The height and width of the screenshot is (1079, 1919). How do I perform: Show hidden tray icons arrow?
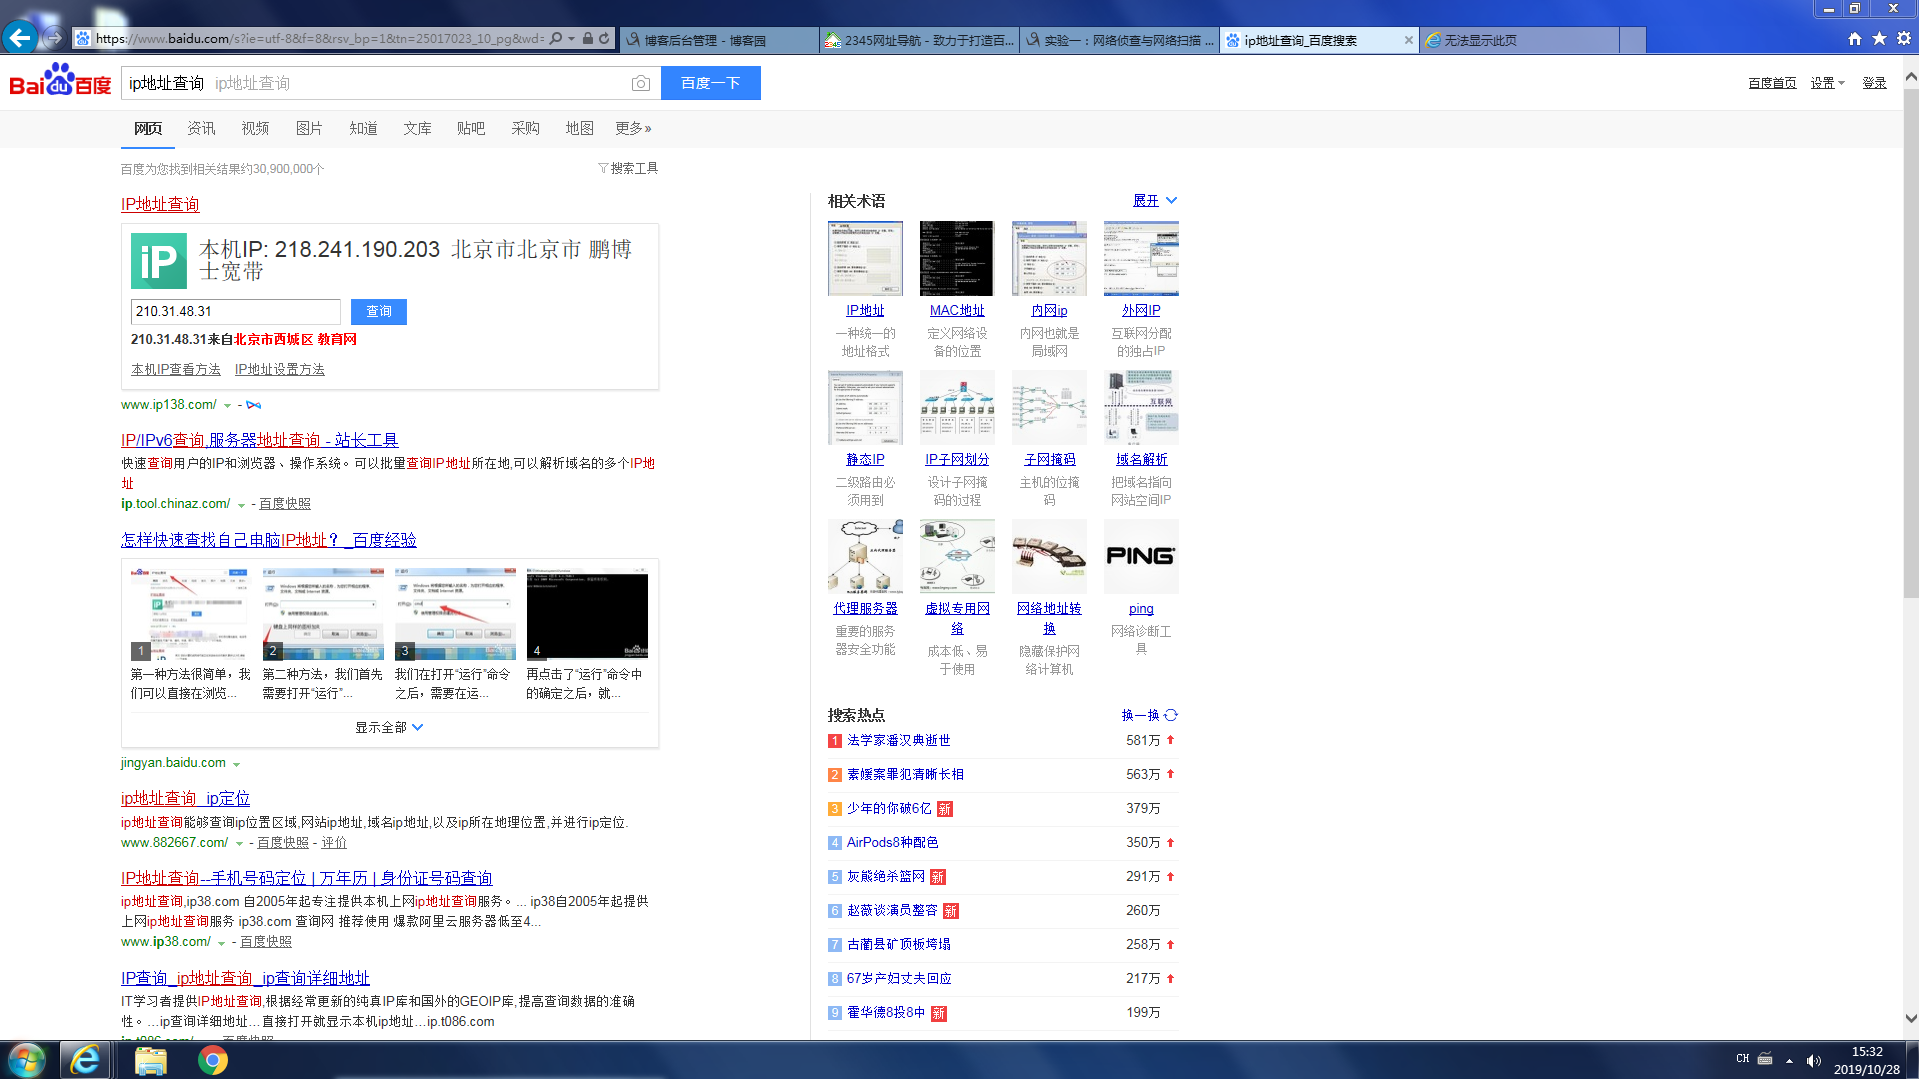[x=1789, y=1060]
